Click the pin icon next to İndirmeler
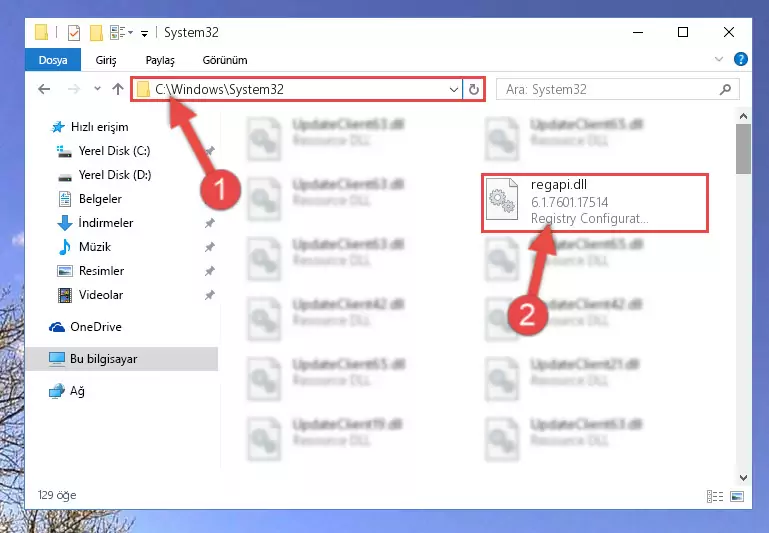 209,223
